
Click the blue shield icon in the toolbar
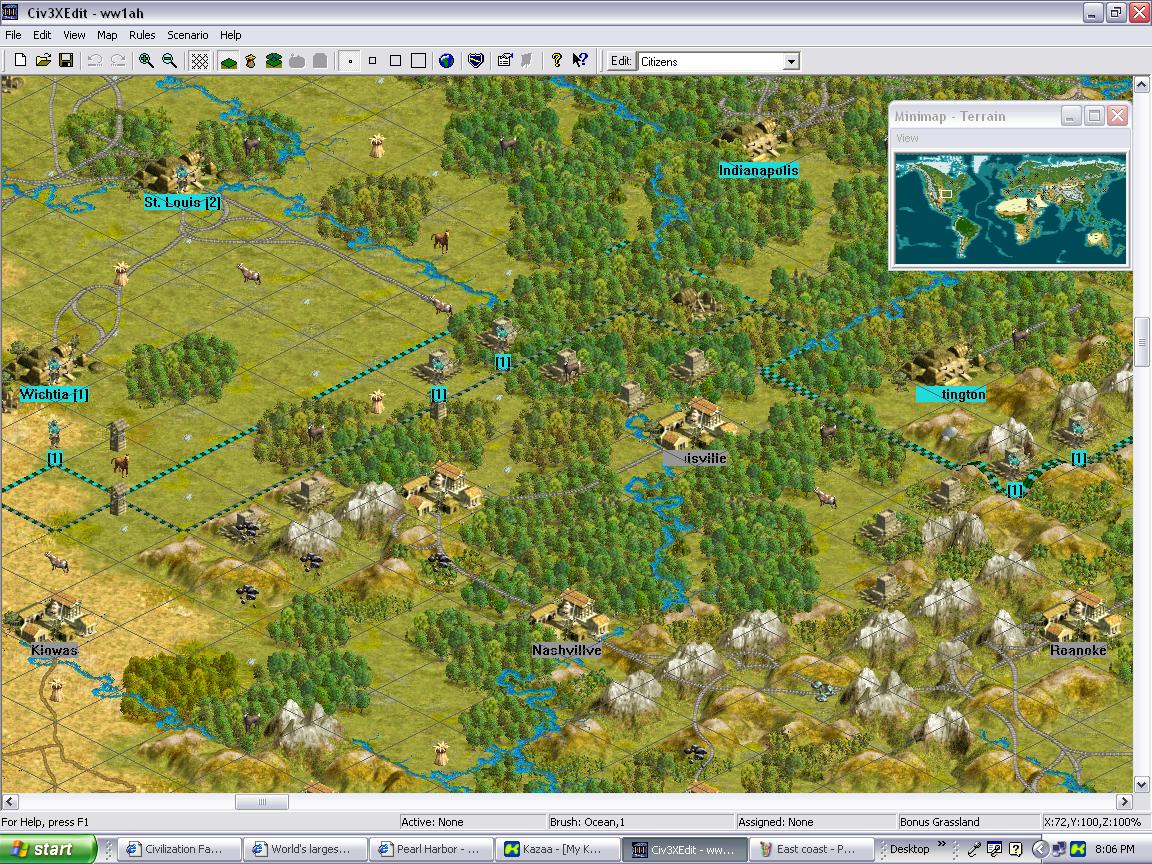click(475, 61)
